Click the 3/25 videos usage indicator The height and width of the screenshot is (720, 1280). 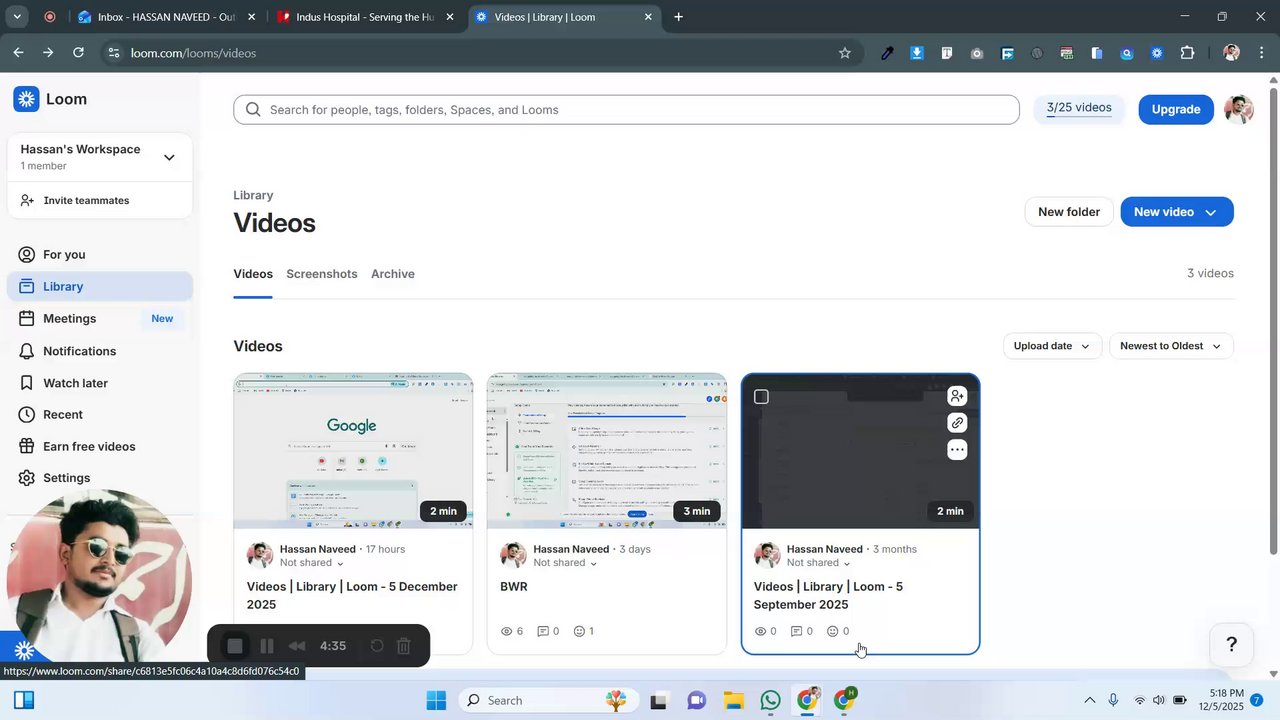[1079, 108]
